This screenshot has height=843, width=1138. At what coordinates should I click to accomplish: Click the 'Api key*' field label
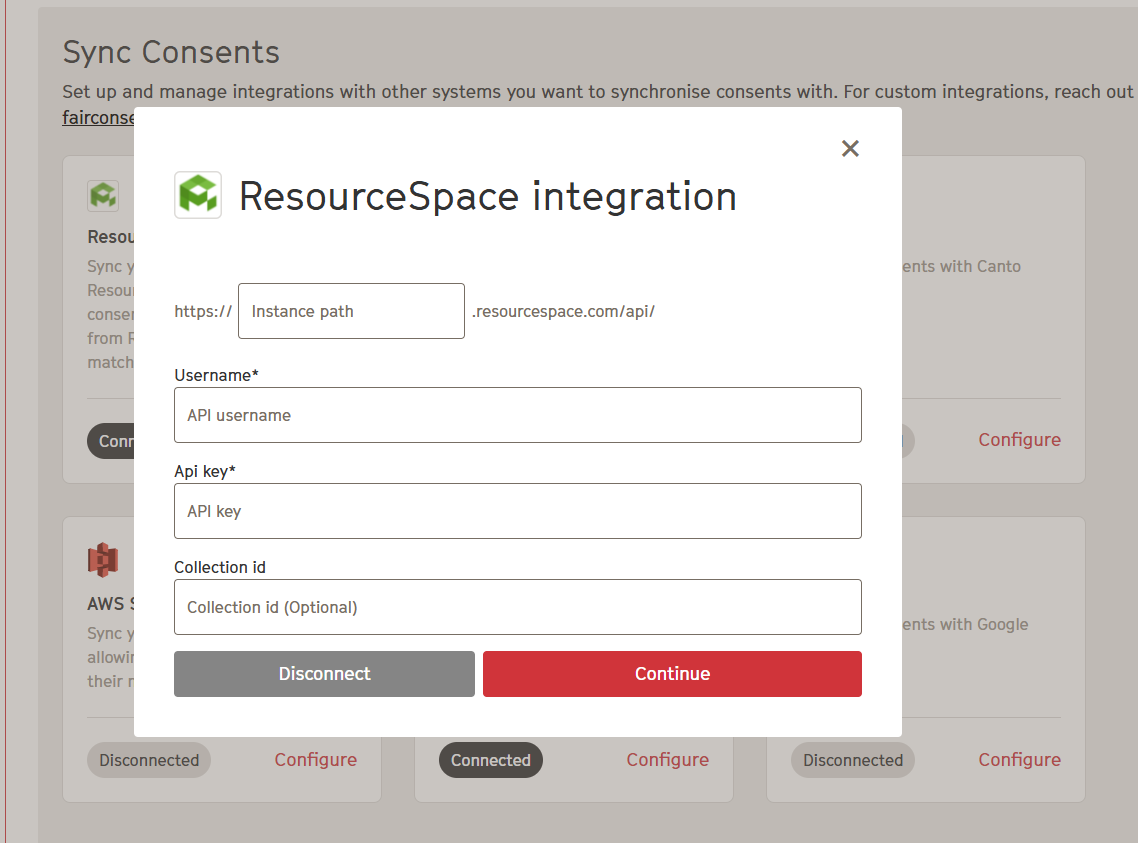coord(205,471)
